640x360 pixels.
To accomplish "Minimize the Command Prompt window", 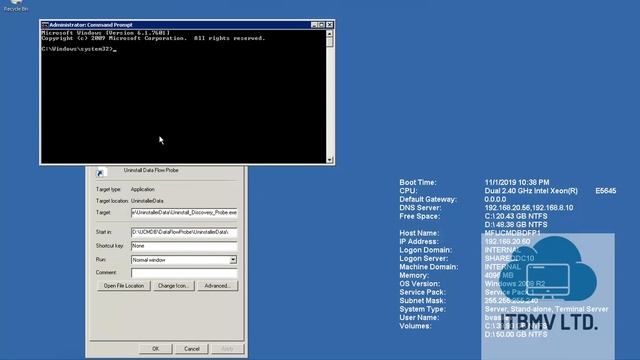I will pos(314,25).
